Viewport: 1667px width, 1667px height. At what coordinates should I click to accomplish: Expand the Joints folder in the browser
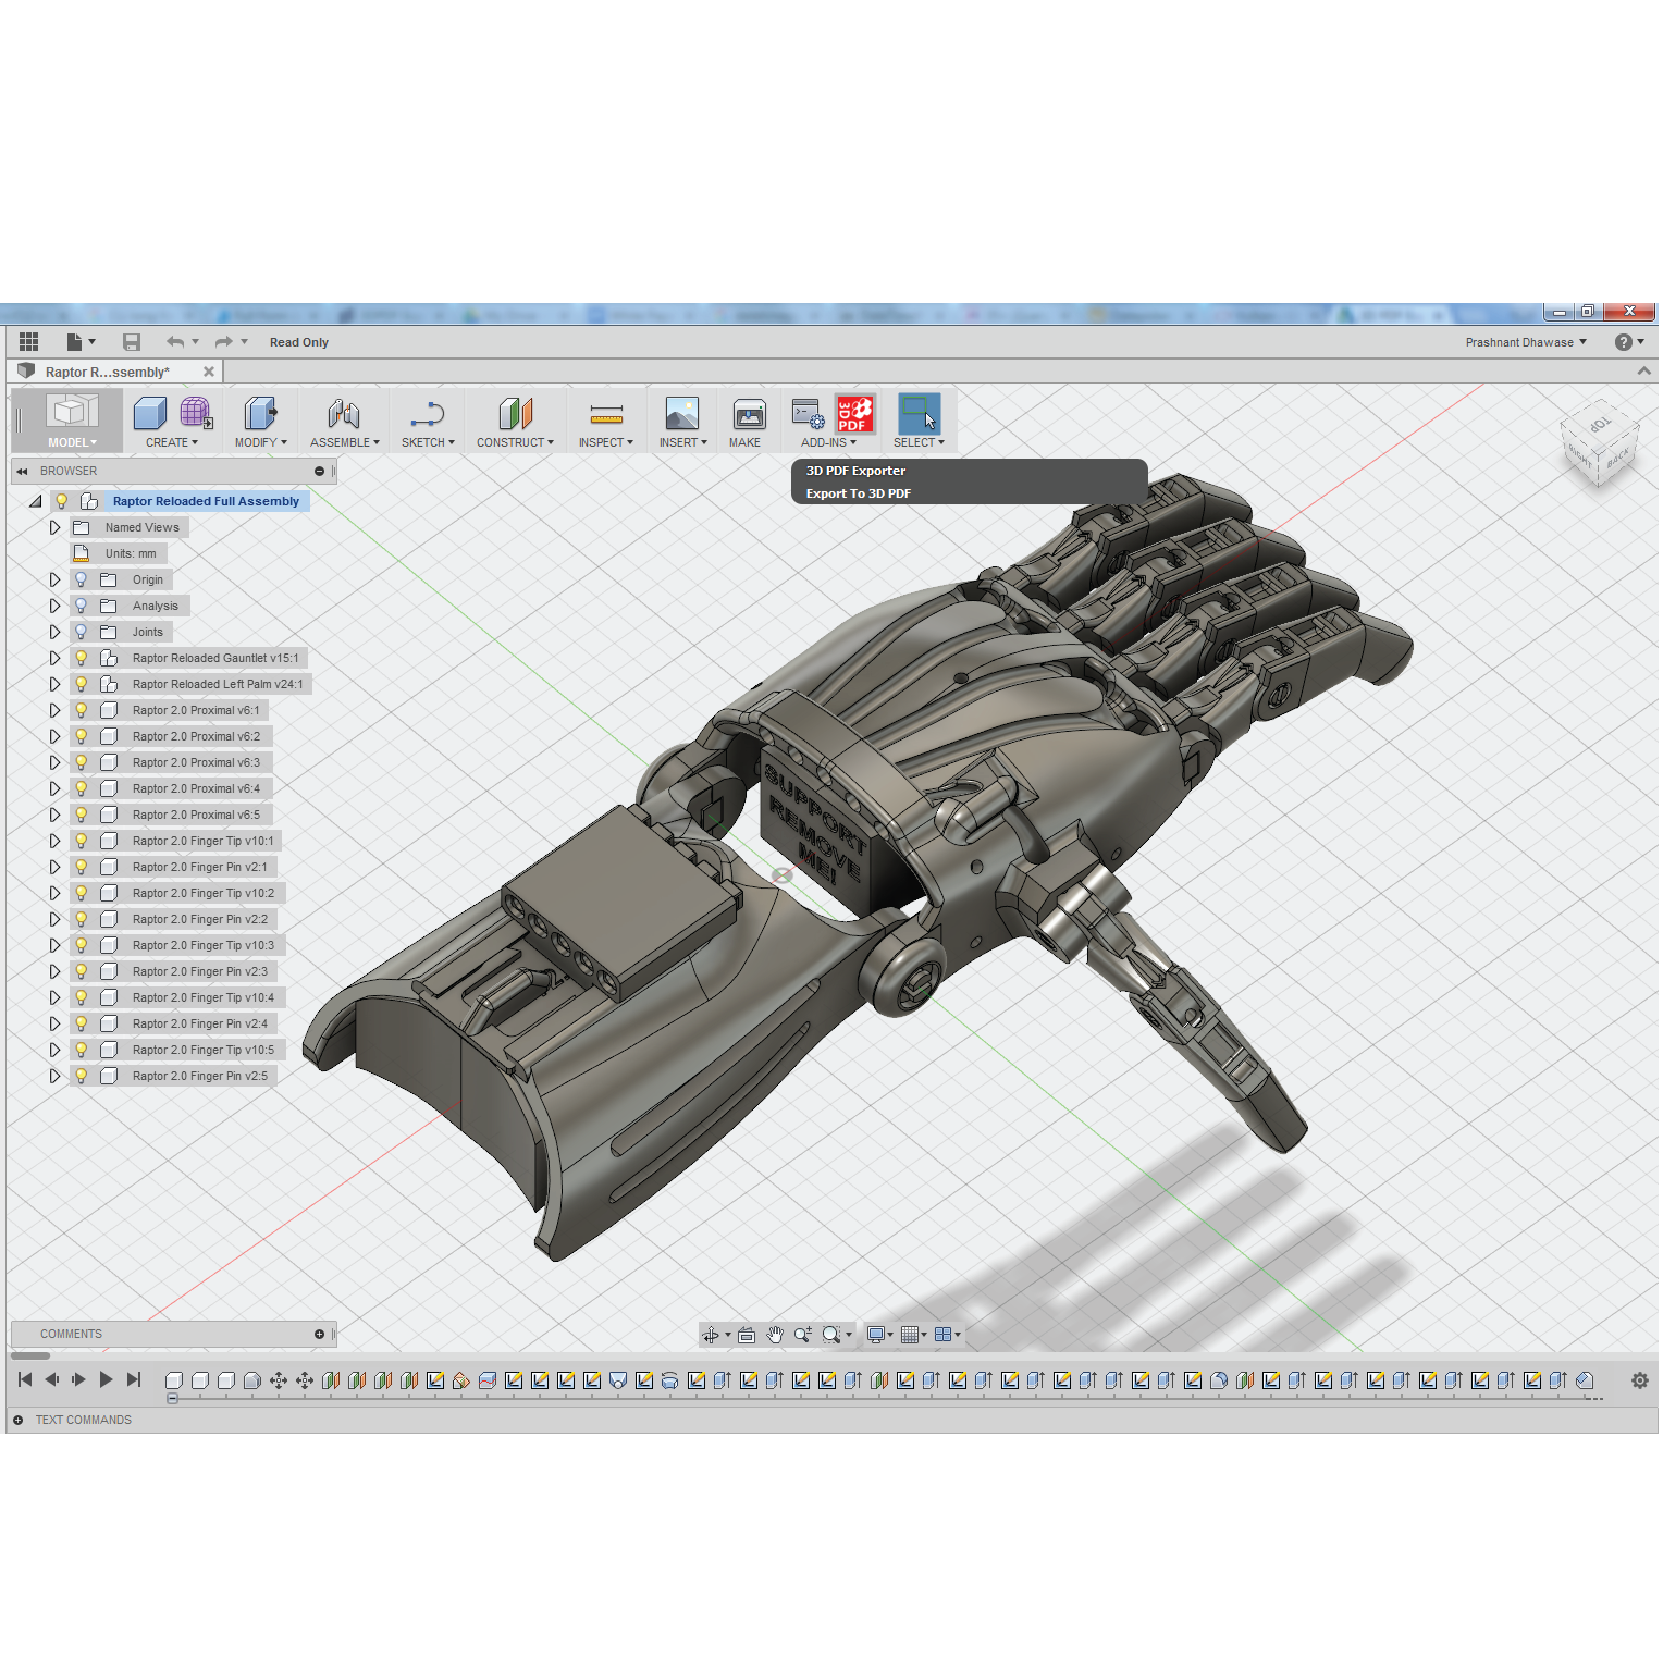55,632
